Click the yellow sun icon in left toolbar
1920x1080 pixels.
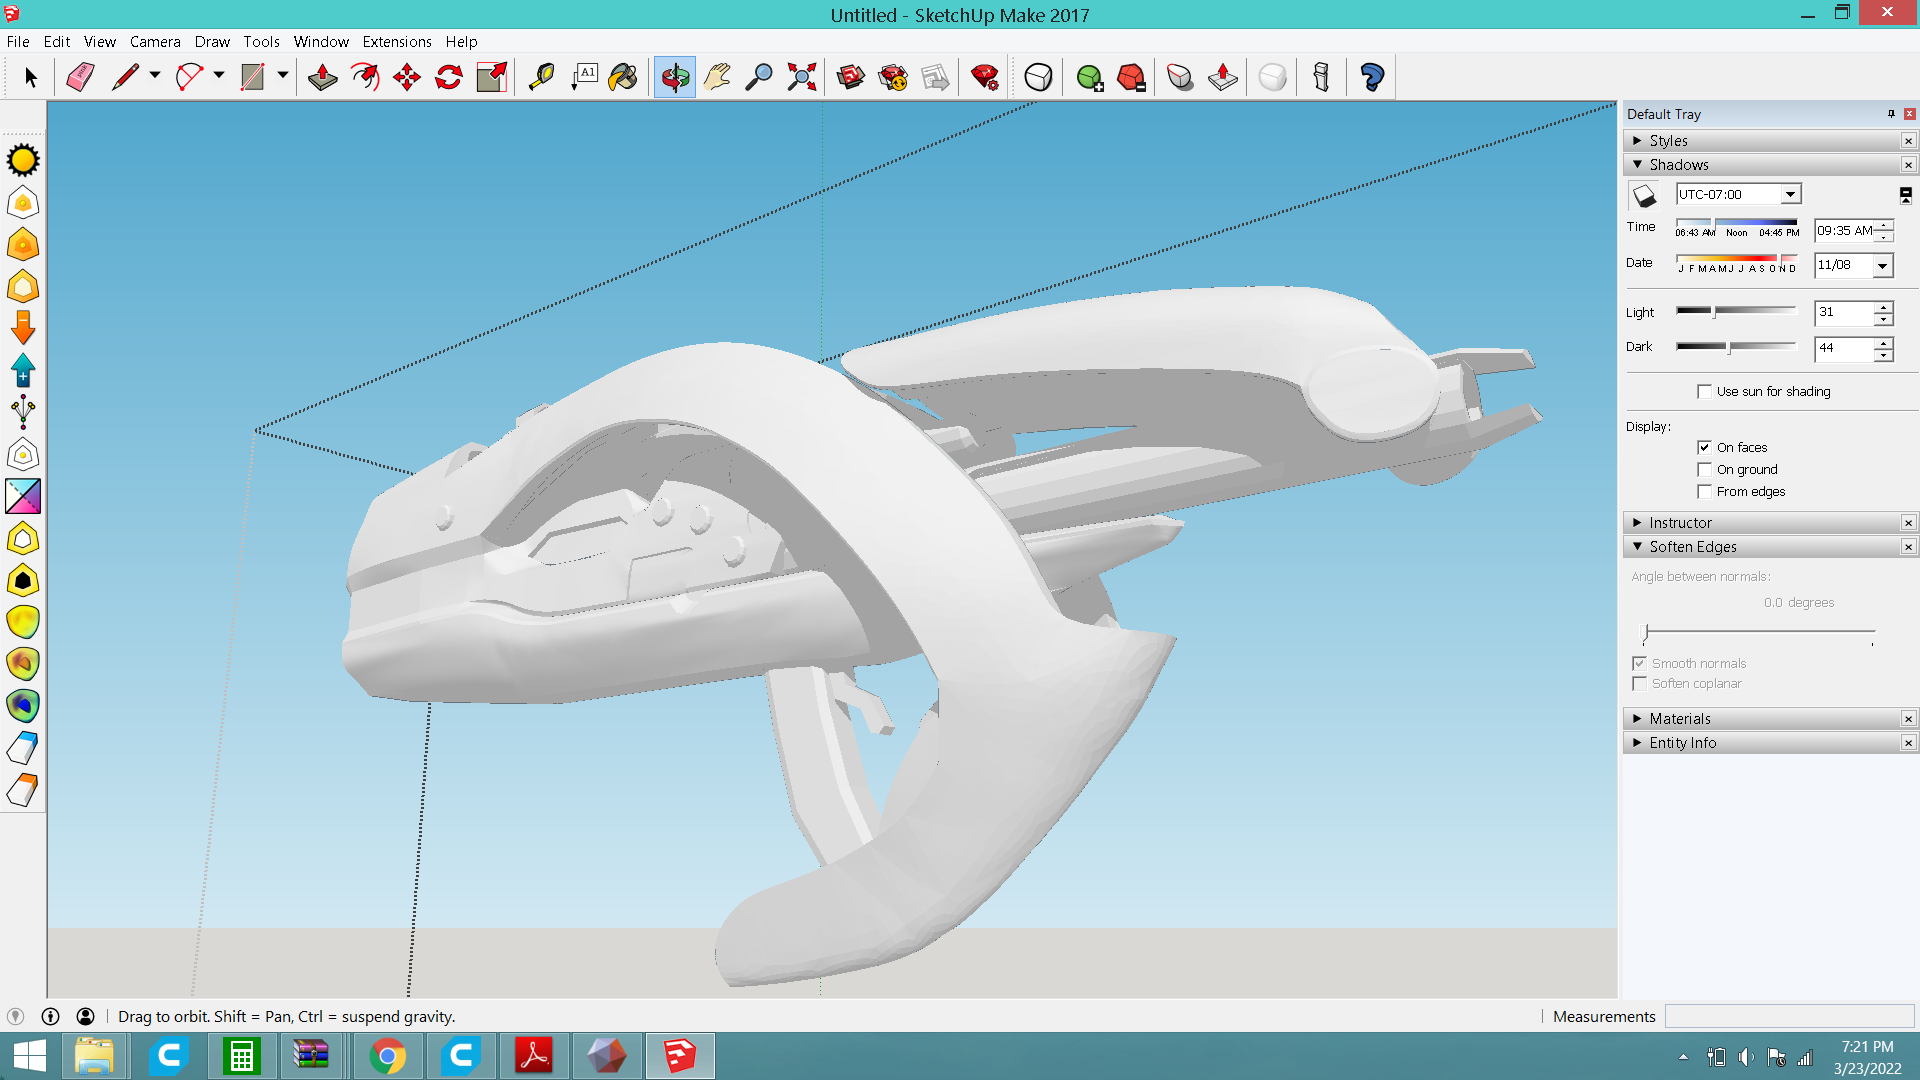(x=23, y=160)
